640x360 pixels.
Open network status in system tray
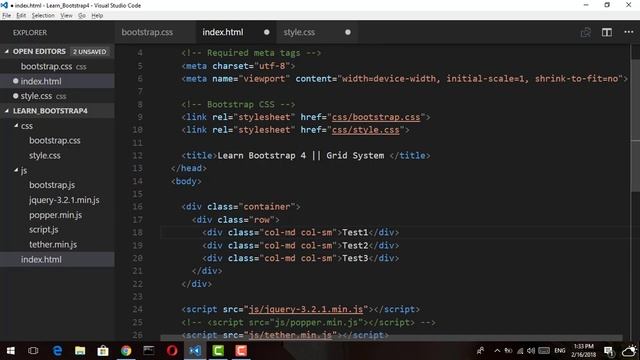click(520, 351)
